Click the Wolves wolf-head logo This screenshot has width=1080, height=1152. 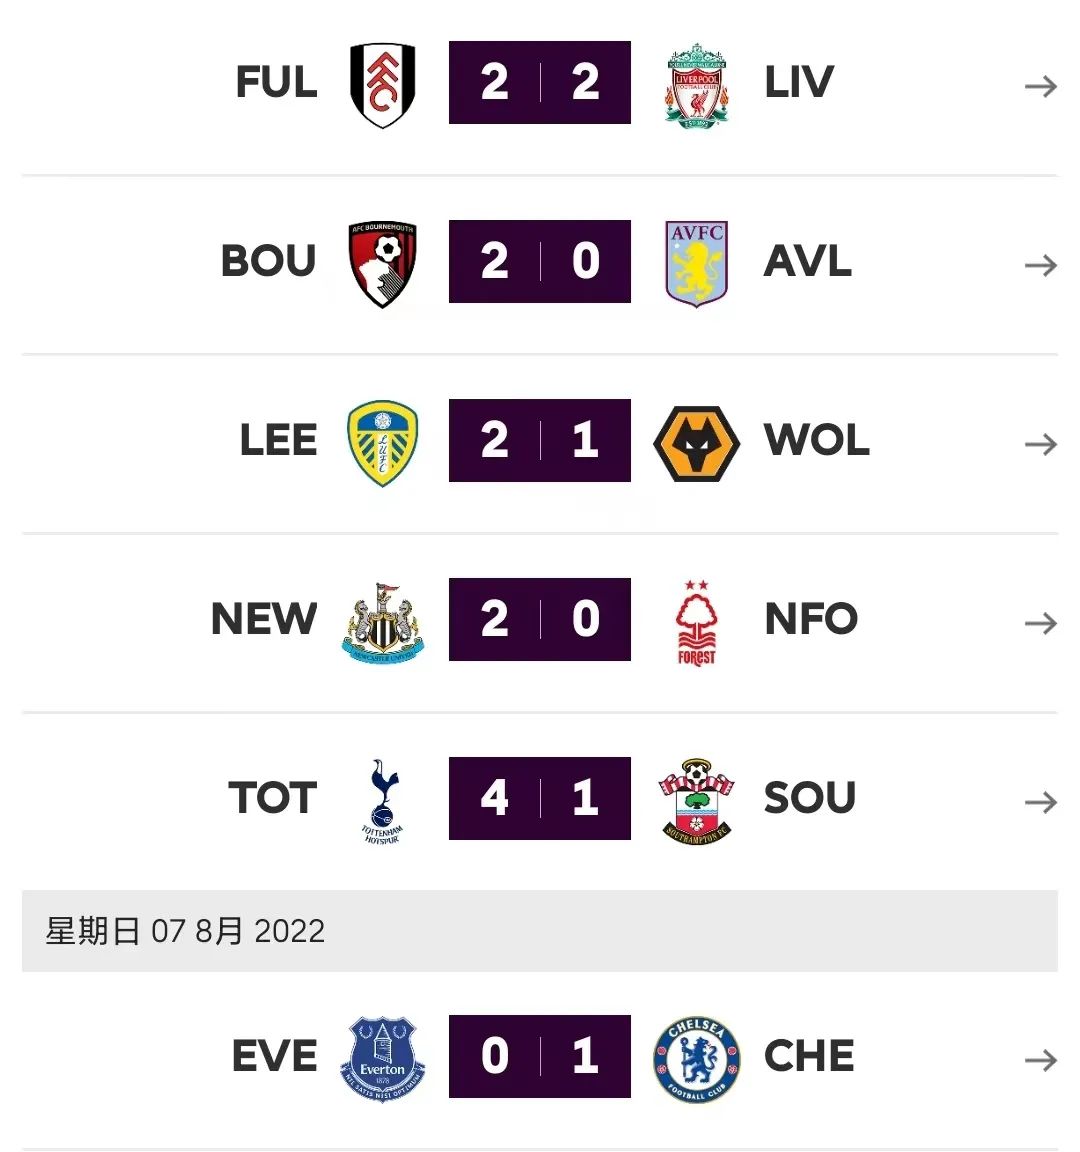tap(696, 442)
